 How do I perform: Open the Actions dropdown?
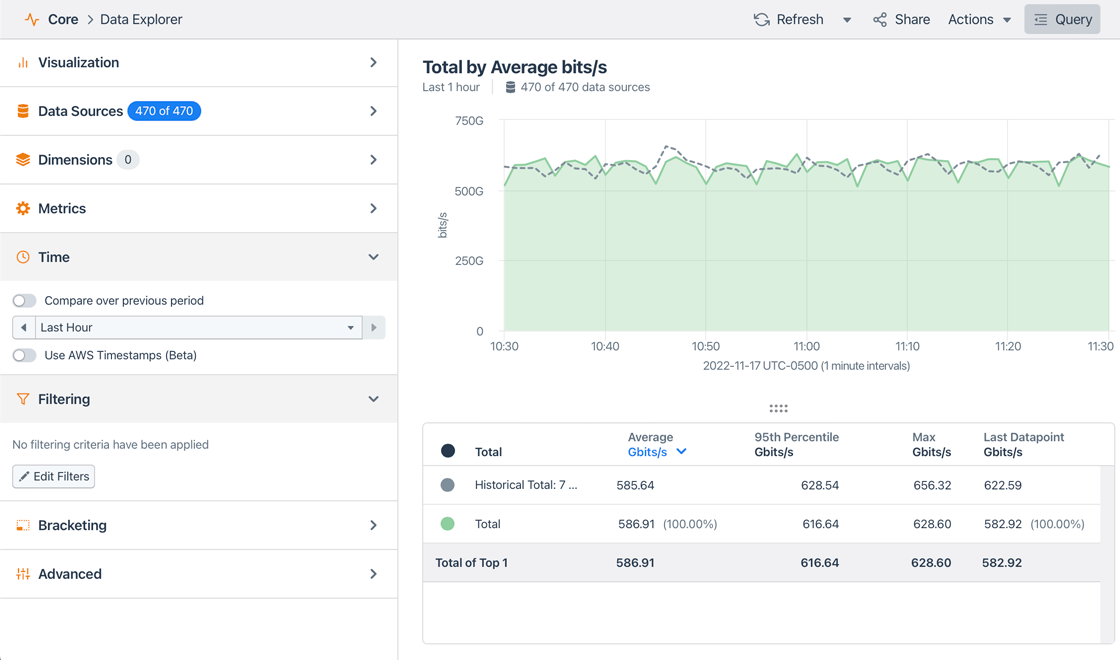[x=978, y=18]
